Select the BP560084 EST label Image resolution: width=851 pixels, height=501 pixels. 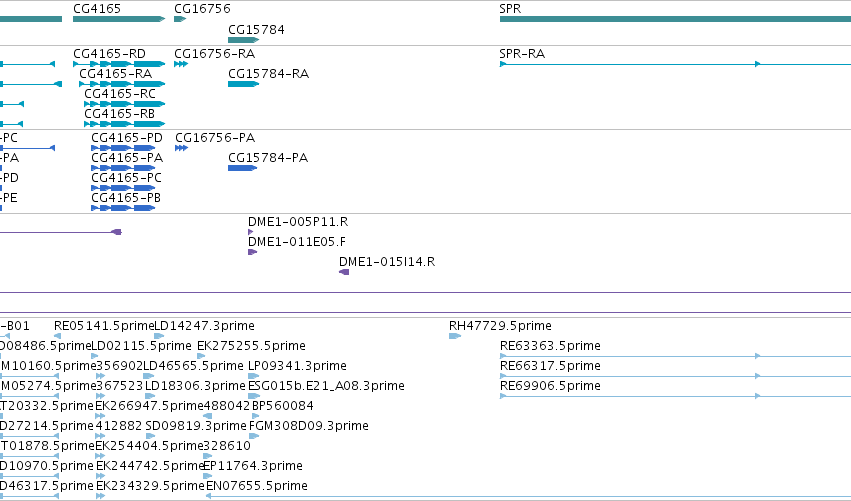tap(283, 406)
